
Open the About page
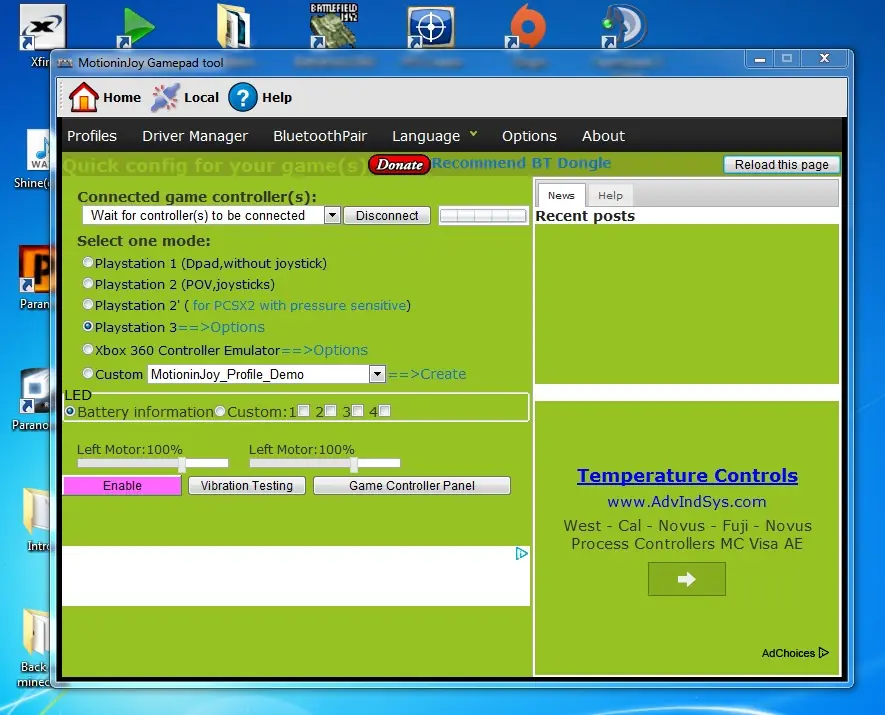603,136
